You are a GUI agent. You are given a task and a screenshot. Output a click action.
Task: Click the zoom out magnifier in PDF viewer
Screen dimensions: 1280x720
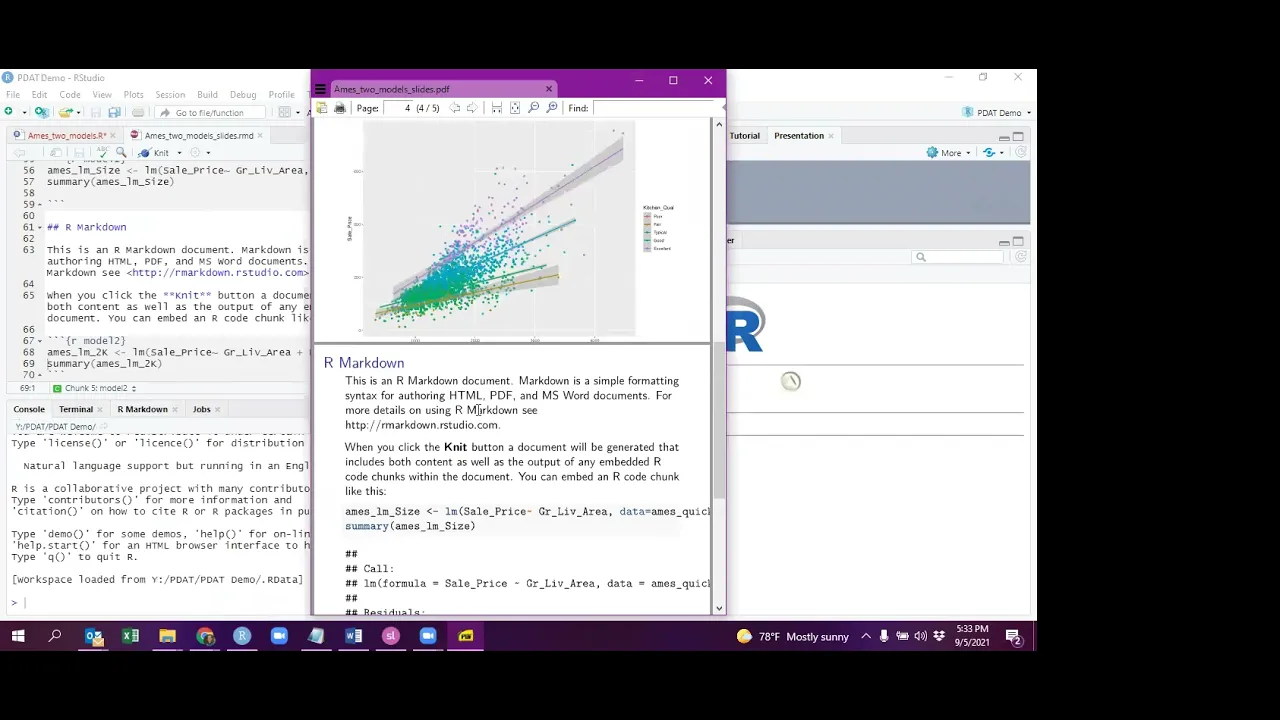coord(533,108)
